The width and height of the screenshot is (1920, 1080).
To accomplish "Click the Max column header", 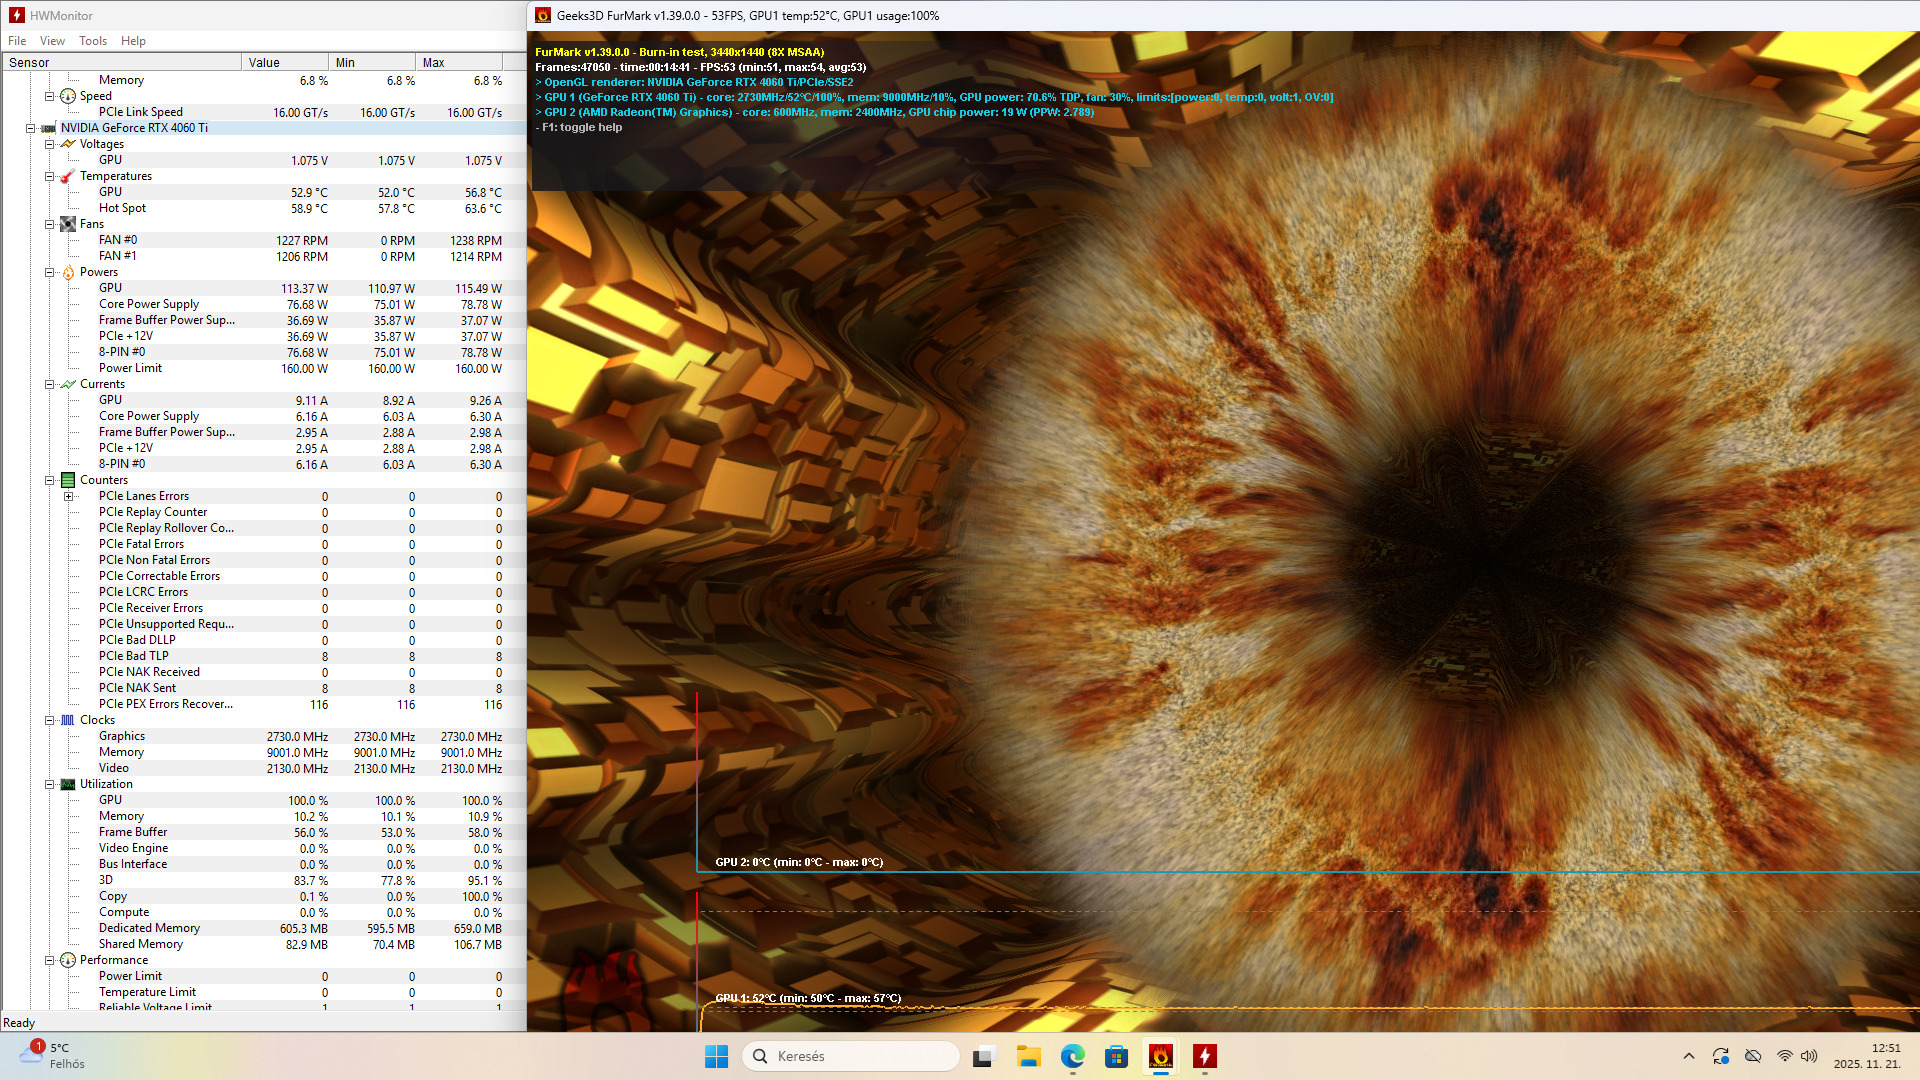I will (x=460, y=62).
